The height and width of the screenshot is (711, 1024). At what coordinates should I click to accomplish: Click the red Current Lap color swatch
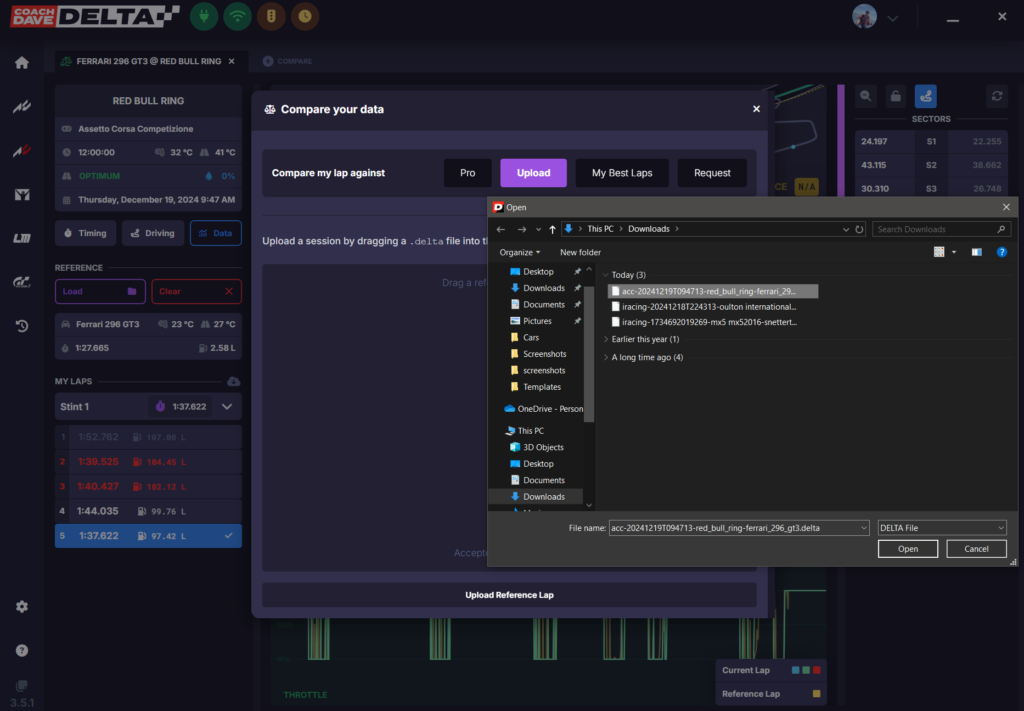(816, 671)
